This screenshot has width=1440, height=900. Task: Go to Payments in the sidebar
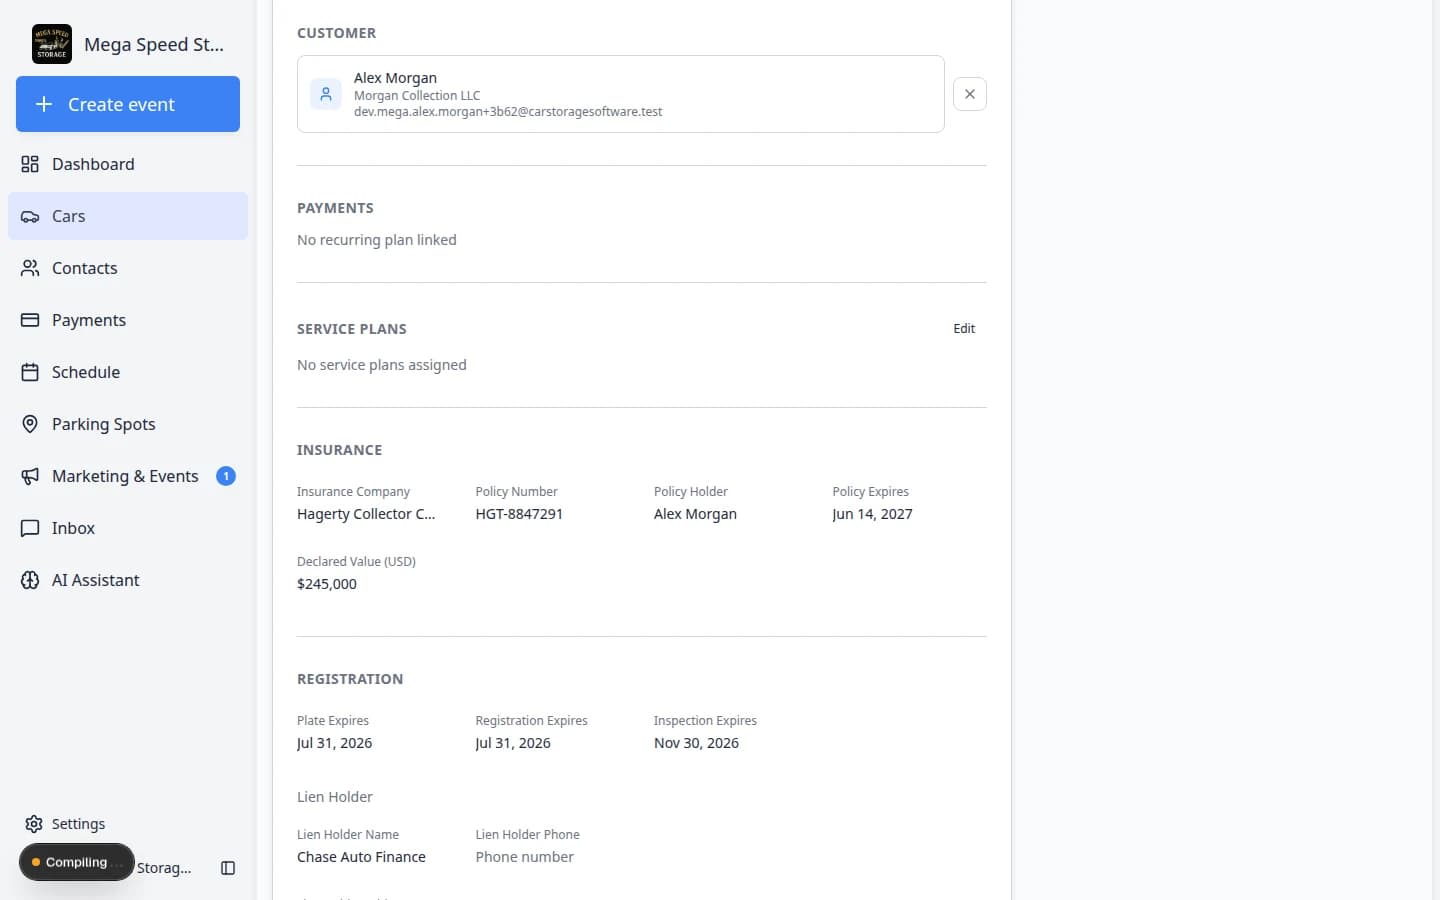(128, 320)
